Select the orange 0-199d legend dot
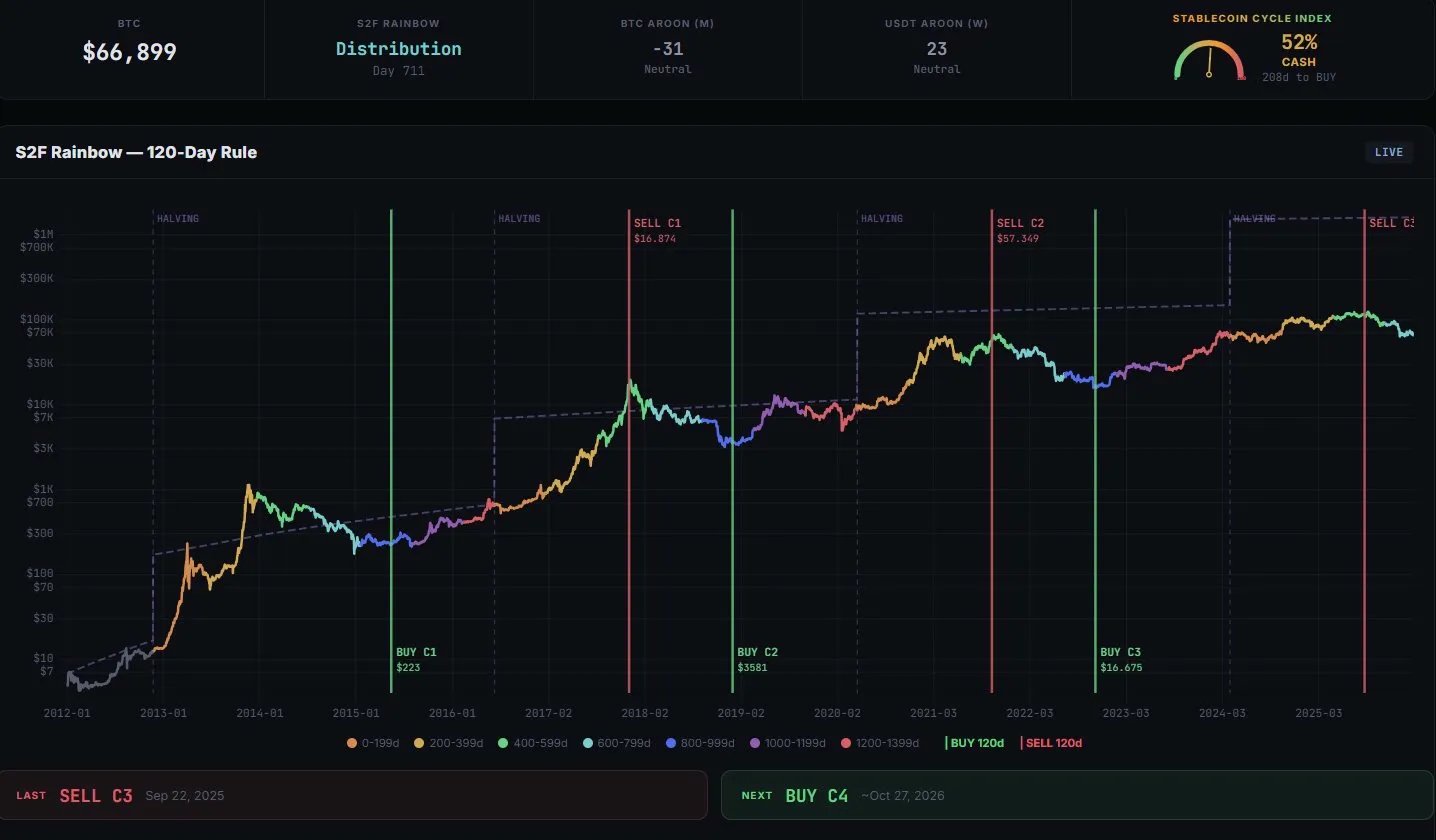Image resolution: width=1436 pixels, height=840 pixels. point(352,743)
